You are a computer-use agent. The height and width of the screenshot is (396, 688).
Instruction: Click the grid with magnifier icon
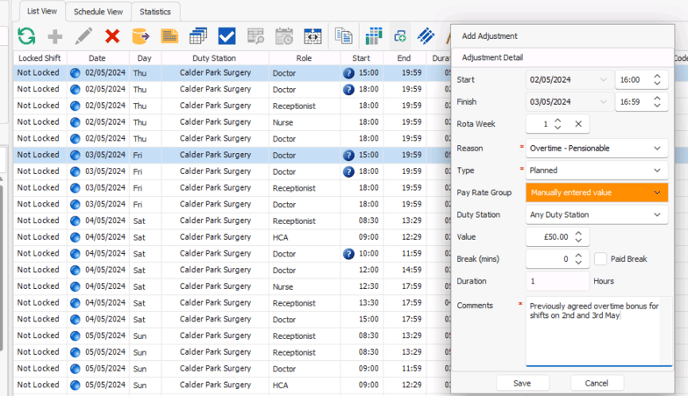[255, 36]
